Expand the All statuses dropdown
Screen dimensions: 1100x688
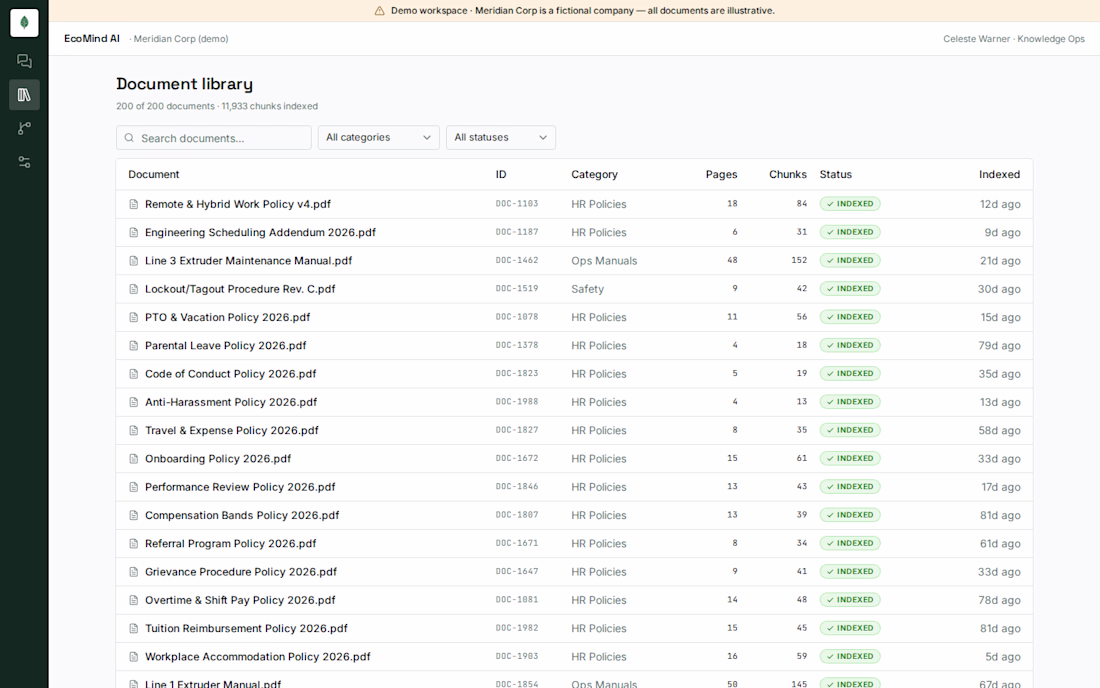500,137
